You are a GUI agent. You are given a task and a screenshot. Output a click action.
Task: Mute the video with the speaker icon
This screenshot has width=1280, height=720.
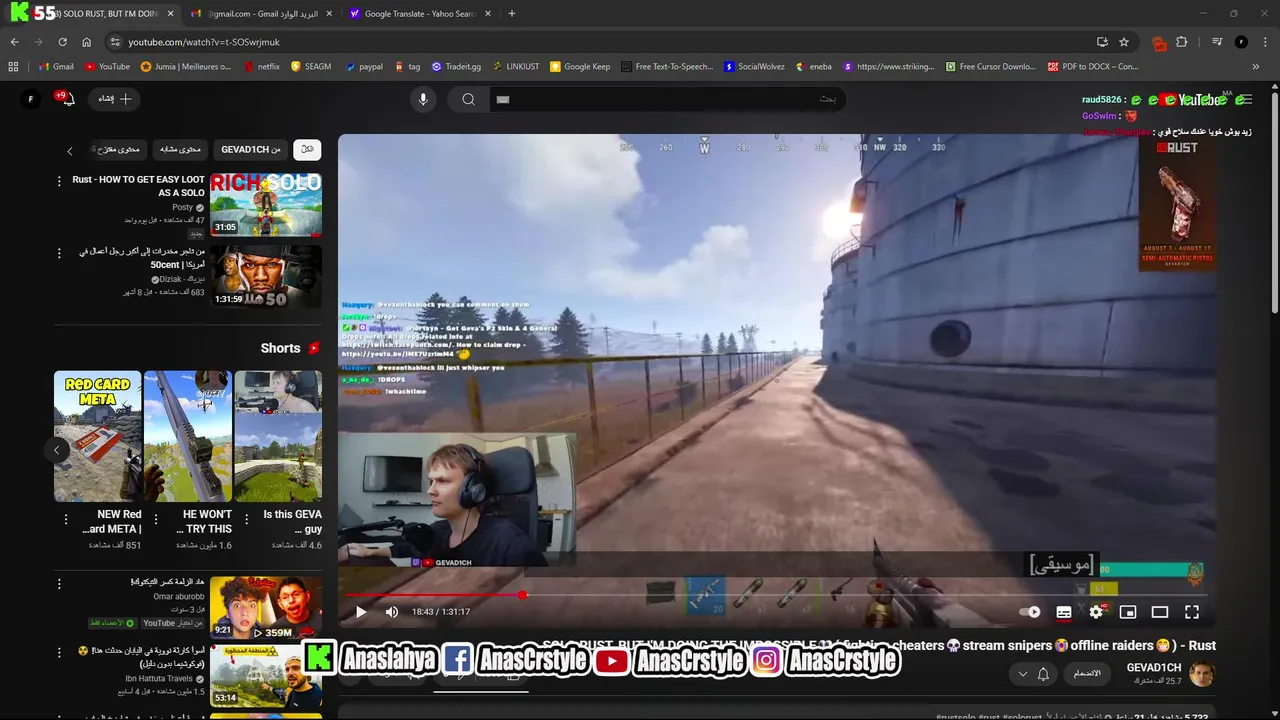coord(392,612)
